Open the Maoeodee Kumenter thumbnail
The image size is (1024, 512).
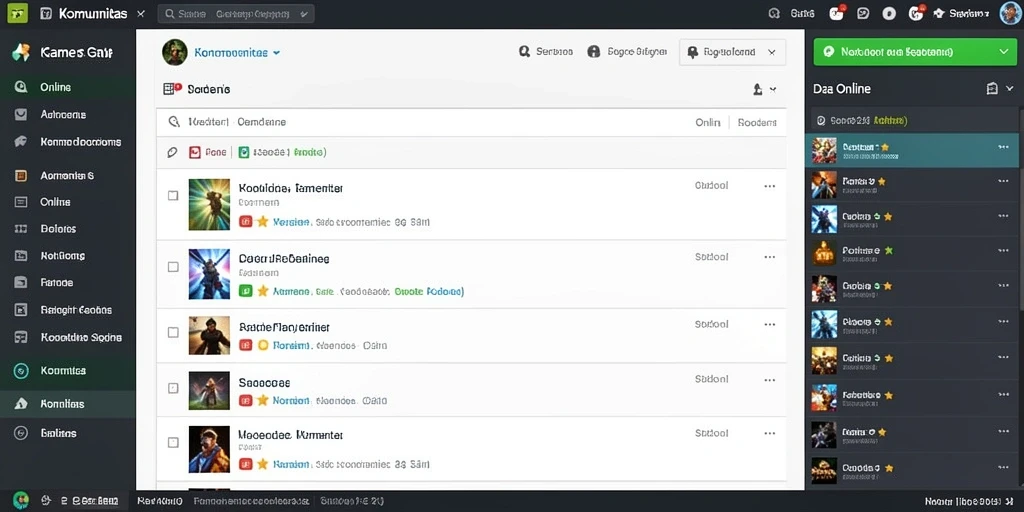[209, 449]
